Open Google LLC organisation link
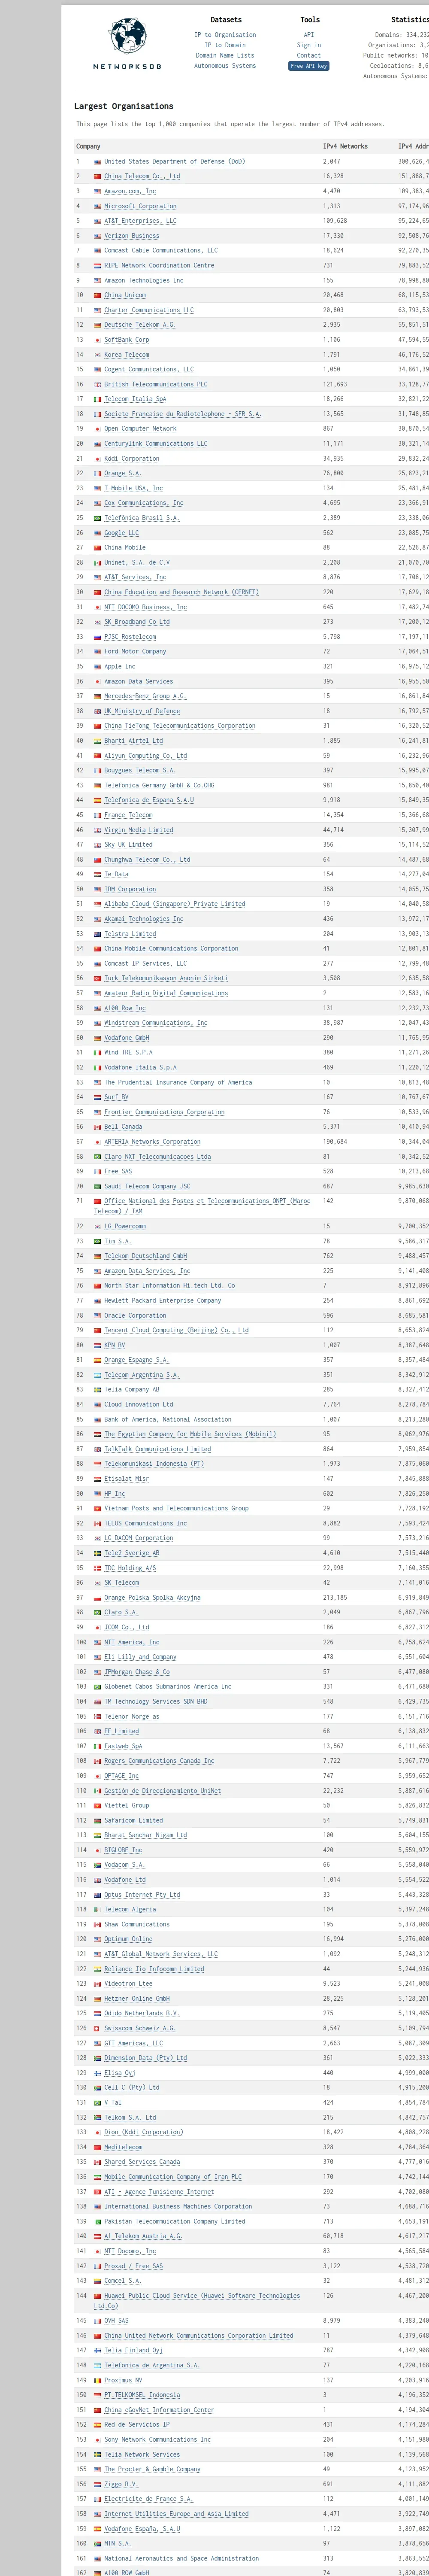 (122, 533)
